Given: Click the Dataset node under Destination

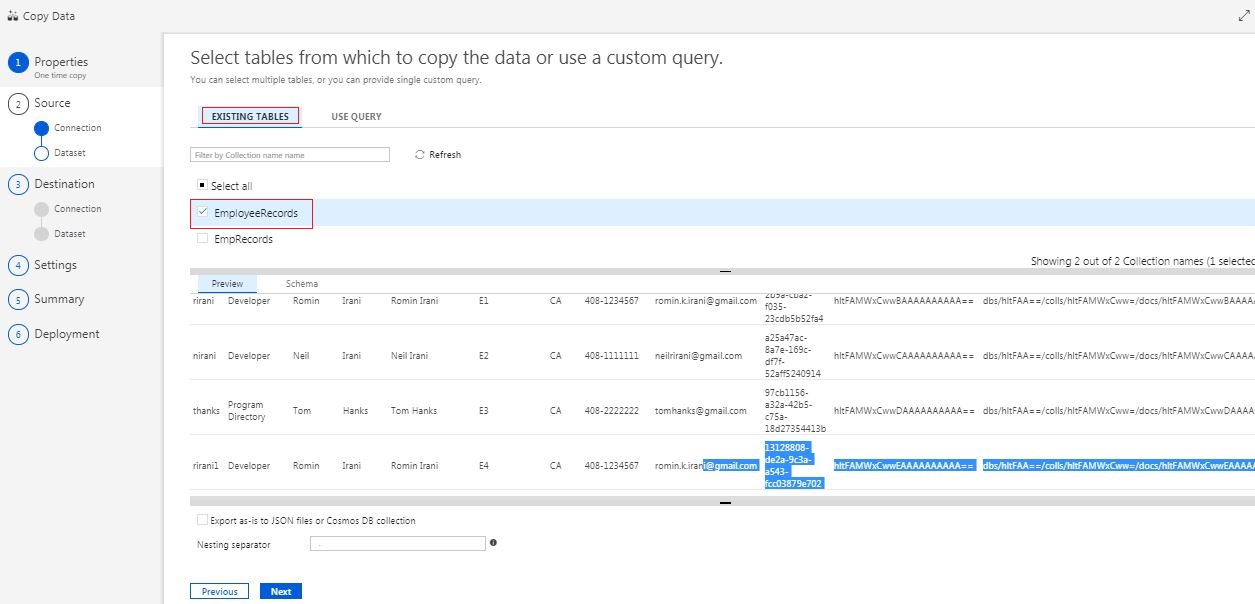Looking at the screenshot, I should tap(40, 233).
